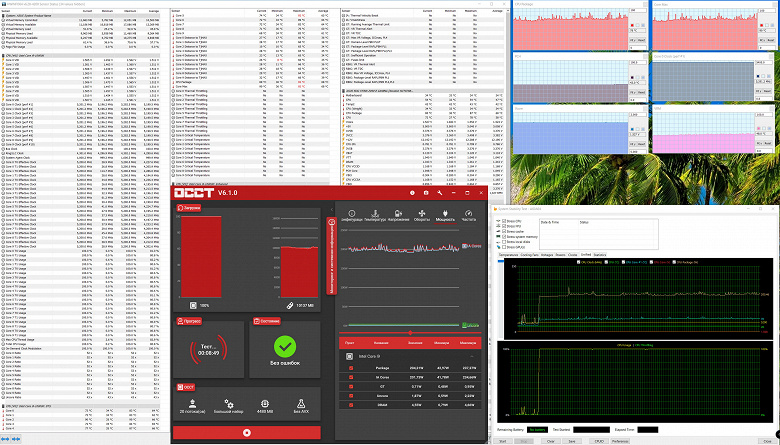Enable Stress GPU(s) in AIDA64
The width and height of the screenshot is (780, 445).
point(504,247)
